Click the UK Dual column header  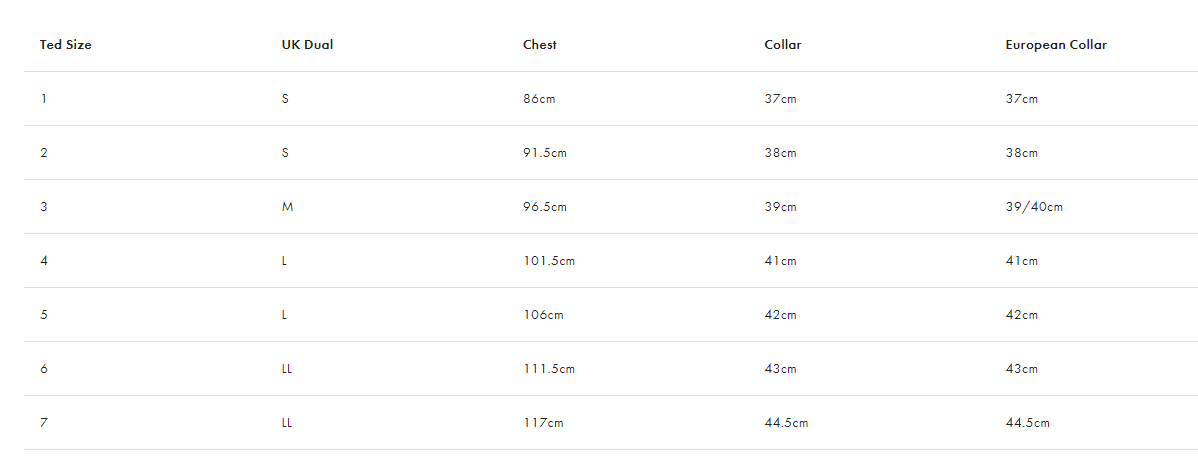pos(307,44)
